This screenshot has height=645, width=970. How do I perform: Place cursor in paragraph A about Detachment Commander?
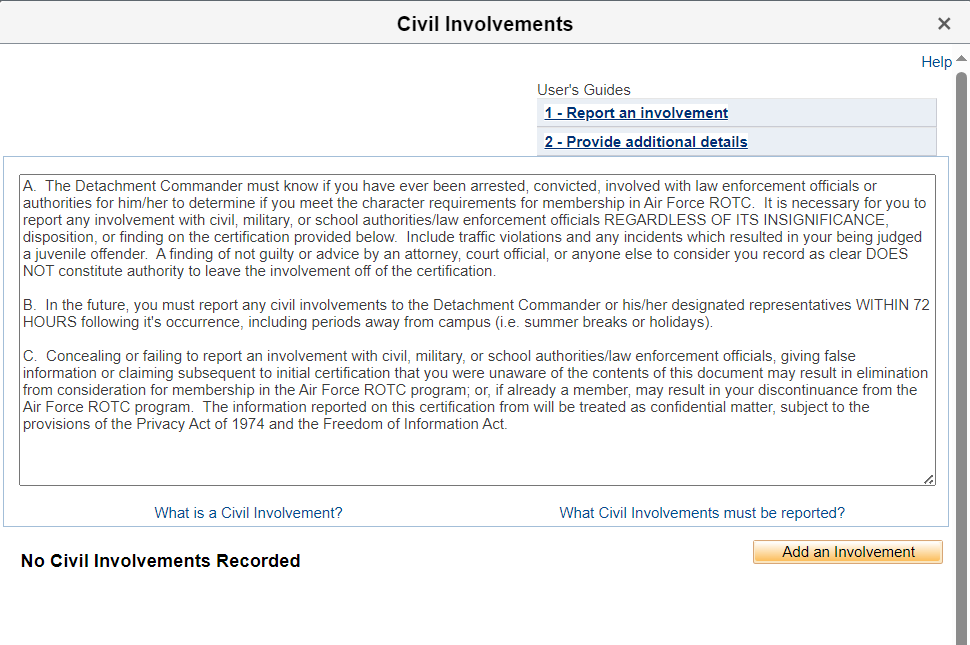(x=400, y=237)
